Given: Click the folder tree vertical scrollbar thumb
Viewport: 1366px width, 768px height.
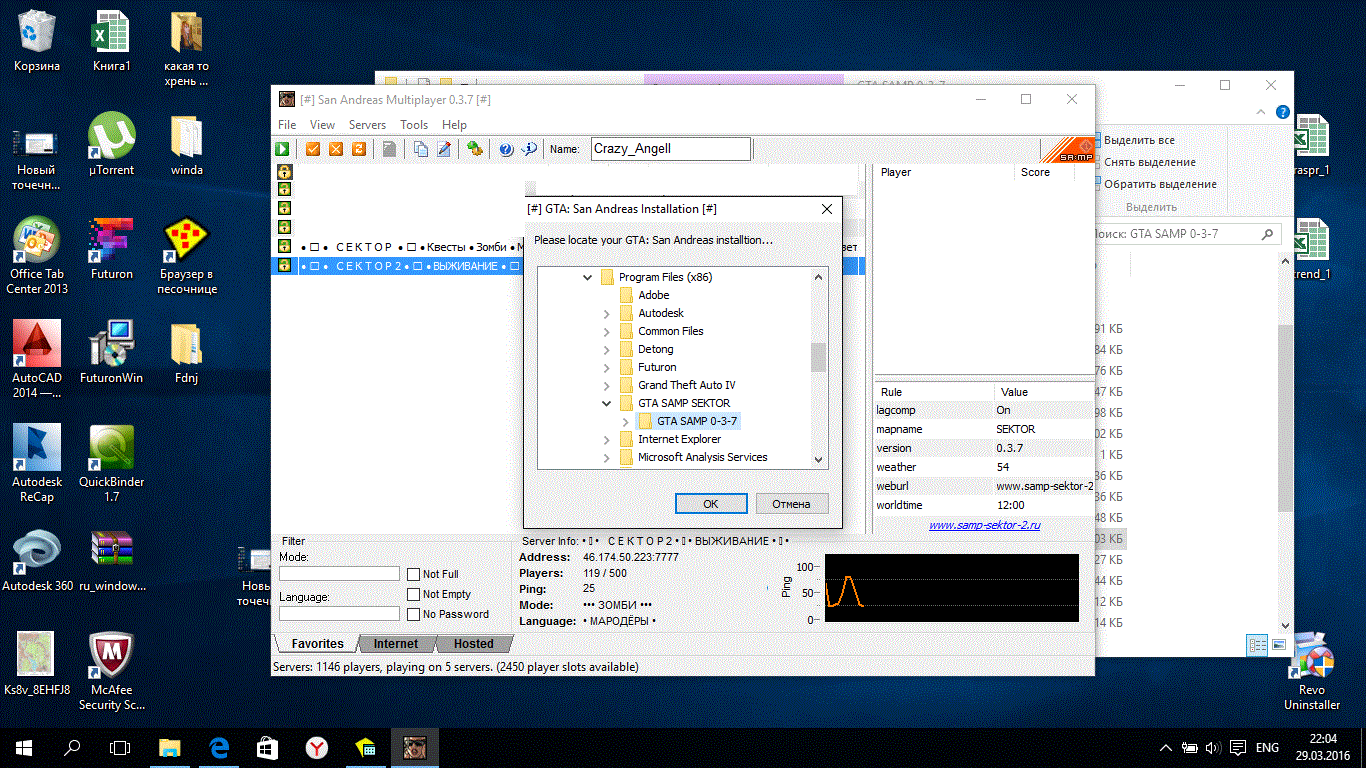Looking at the screenshot, I should 819,356.
